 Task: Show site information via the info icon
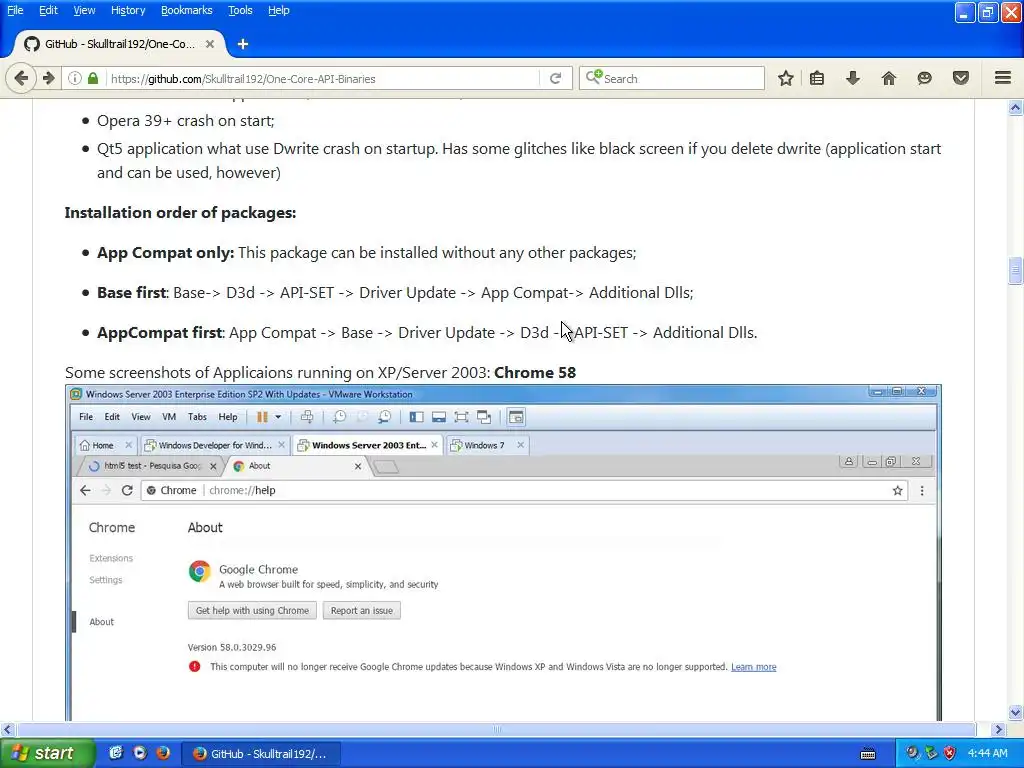(75, 78)
